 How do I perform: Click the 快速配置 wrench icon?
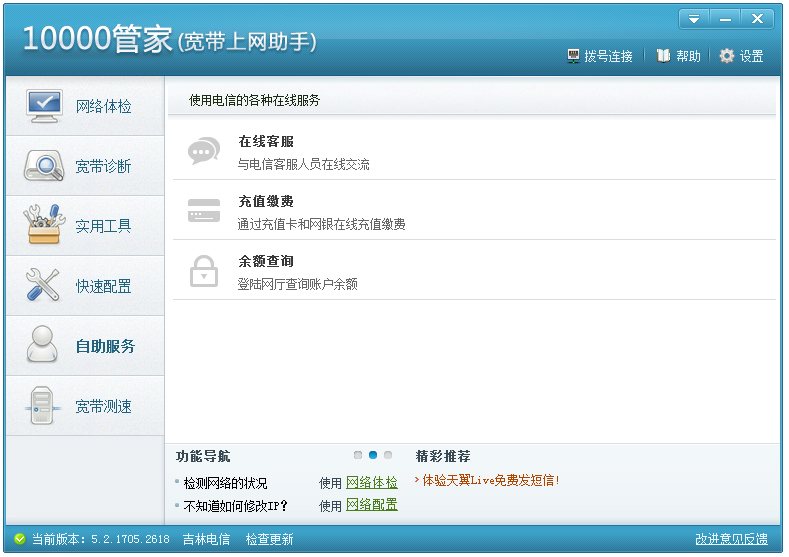coord(43,286)
